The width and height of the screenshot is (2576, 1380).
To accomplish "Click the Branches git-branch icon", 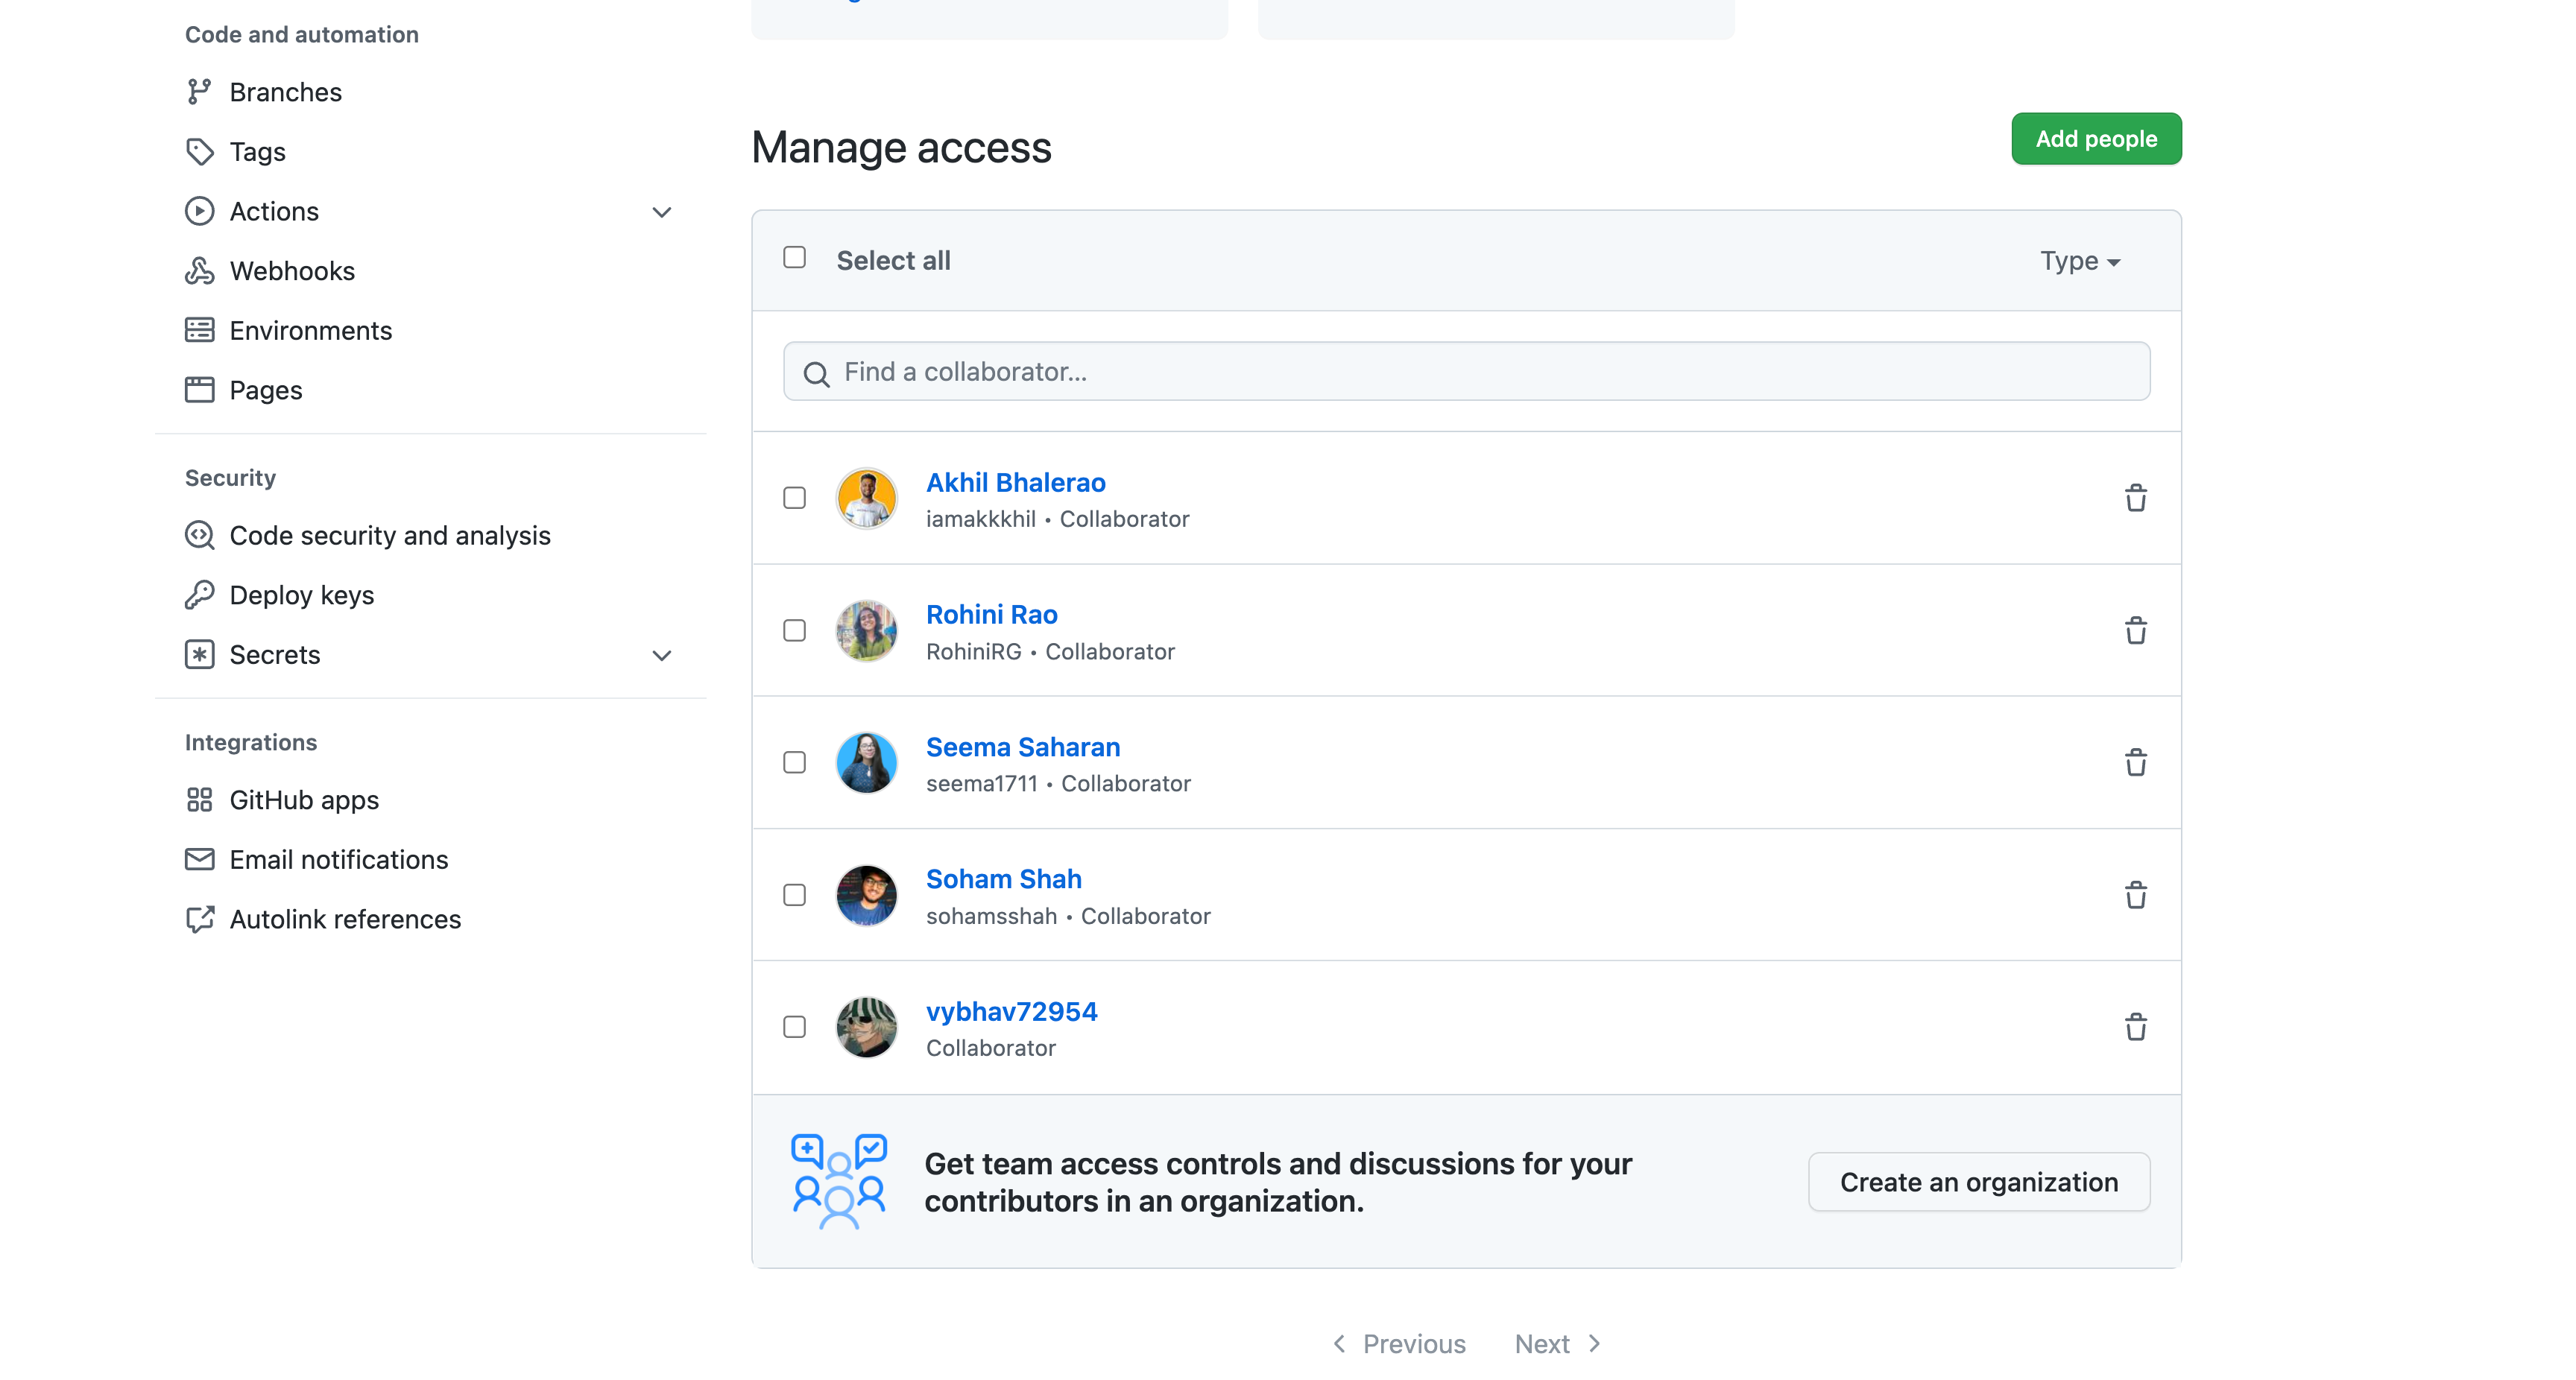I will (199, 92).
